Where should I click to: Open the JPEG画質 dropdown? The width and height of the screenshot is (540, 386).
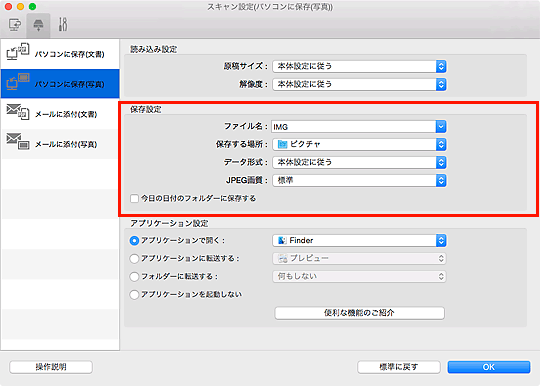click(x=359, y=180)
